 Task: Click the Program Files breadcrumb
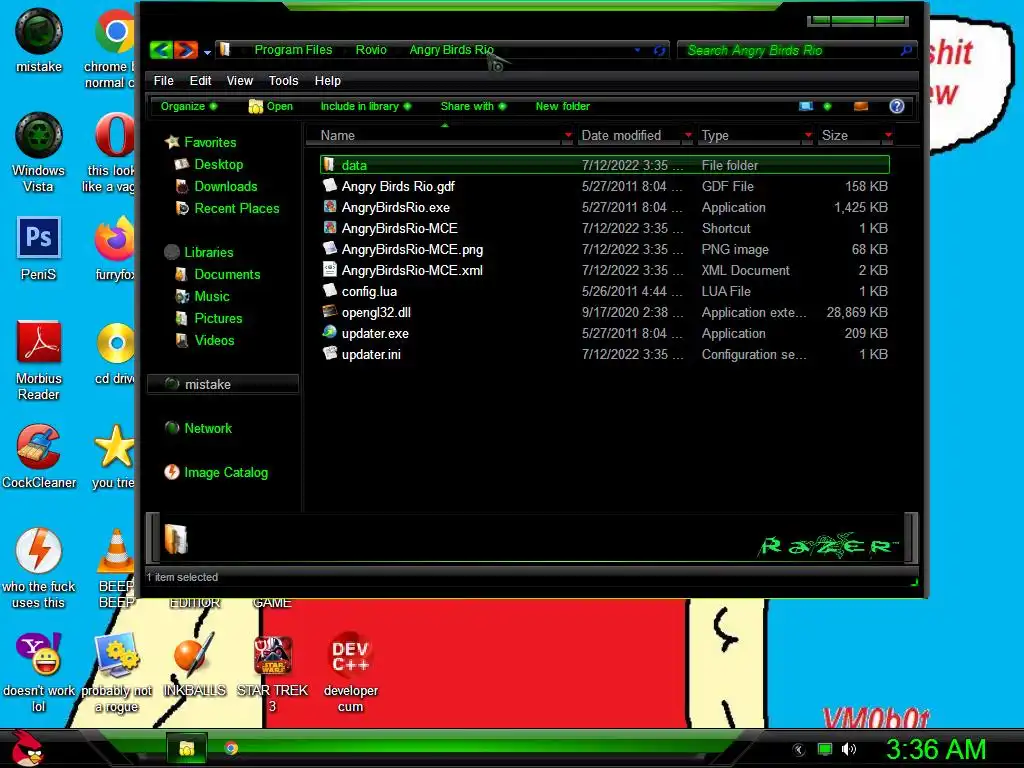(x=293, y=50)
